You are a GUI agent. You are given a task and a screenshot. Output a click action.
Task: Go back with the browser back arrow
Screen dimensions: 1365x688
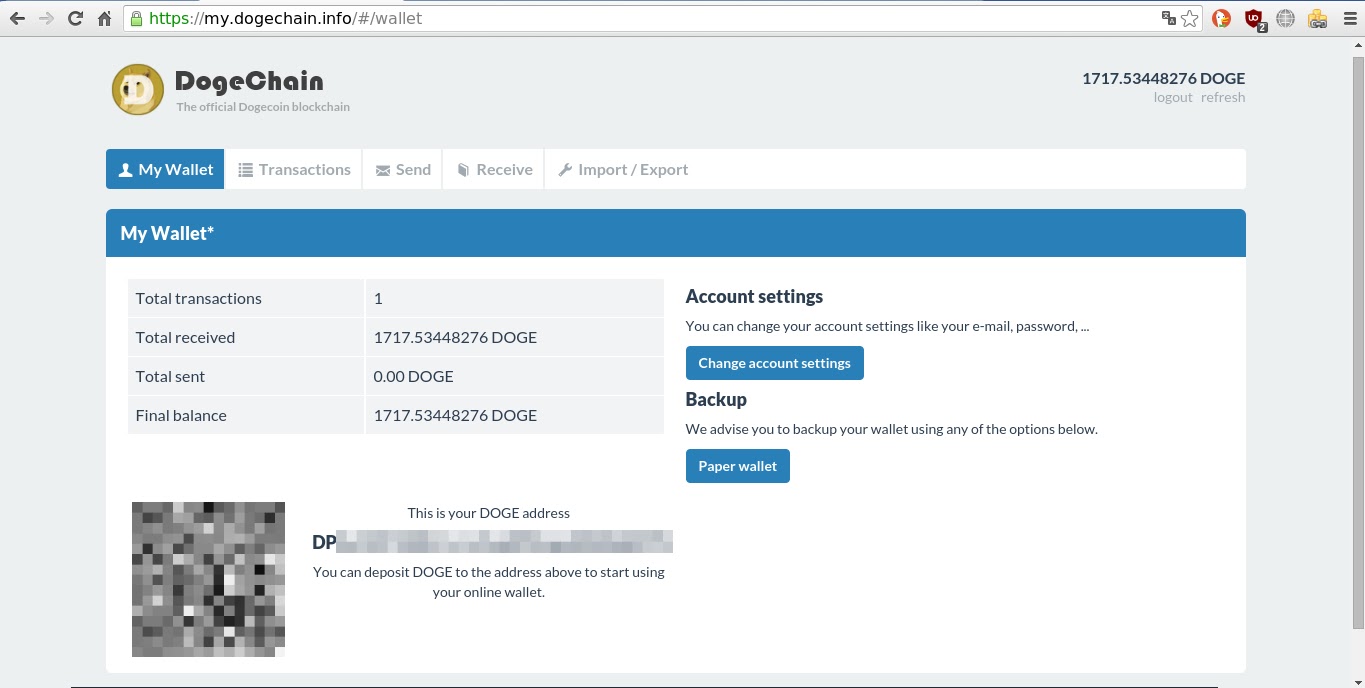[17, 18]
